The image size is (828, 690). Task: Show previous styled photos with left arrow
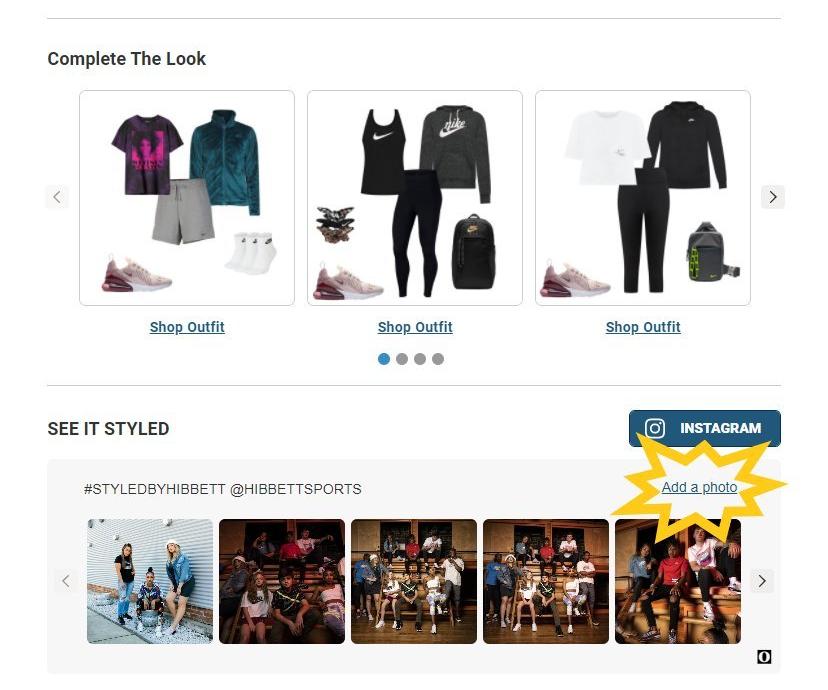tap(65, 581)
